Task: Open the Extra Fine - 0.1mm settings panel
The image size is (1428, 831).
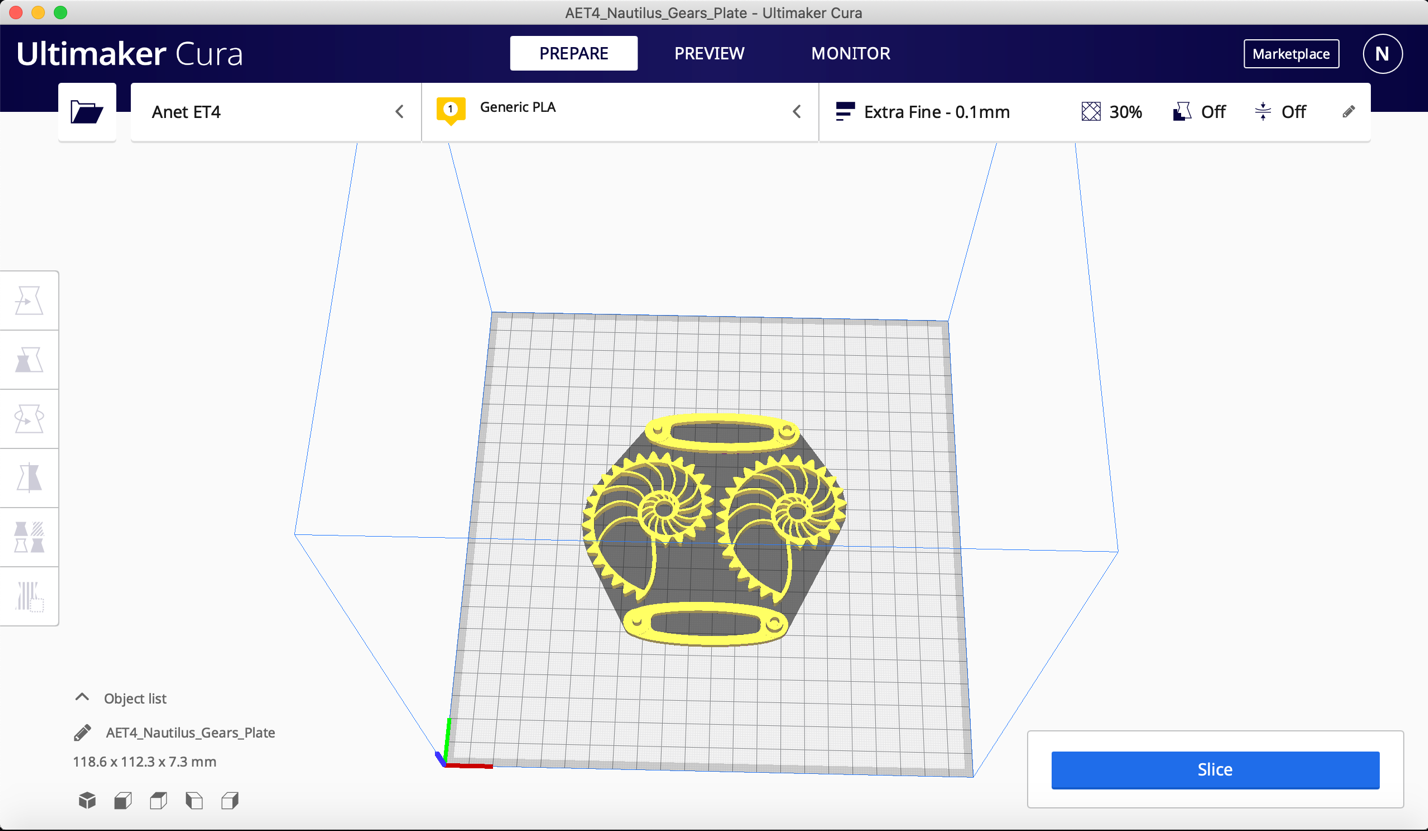Action: (1095, 112)
